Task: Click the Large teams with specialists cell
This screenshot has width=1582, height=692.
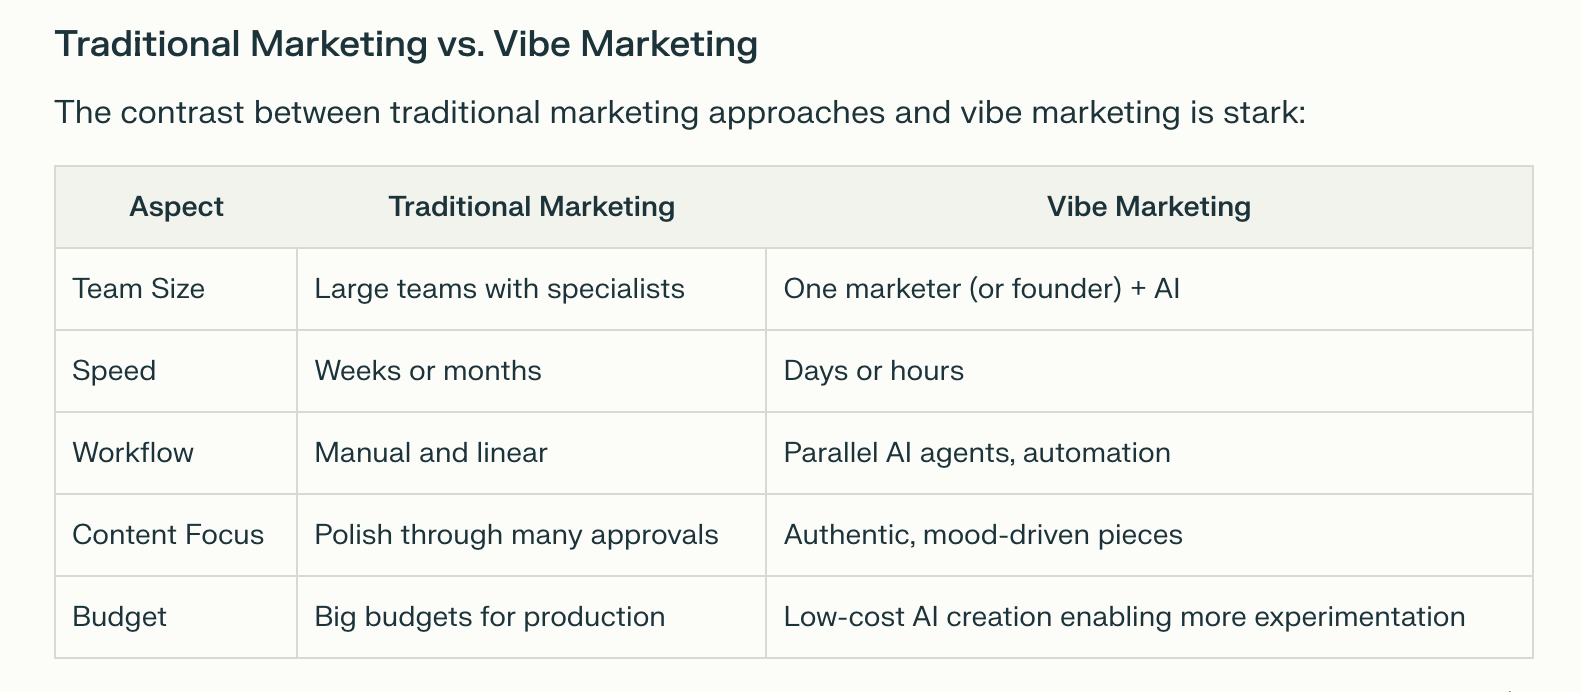Action: [x=531, y=289]
